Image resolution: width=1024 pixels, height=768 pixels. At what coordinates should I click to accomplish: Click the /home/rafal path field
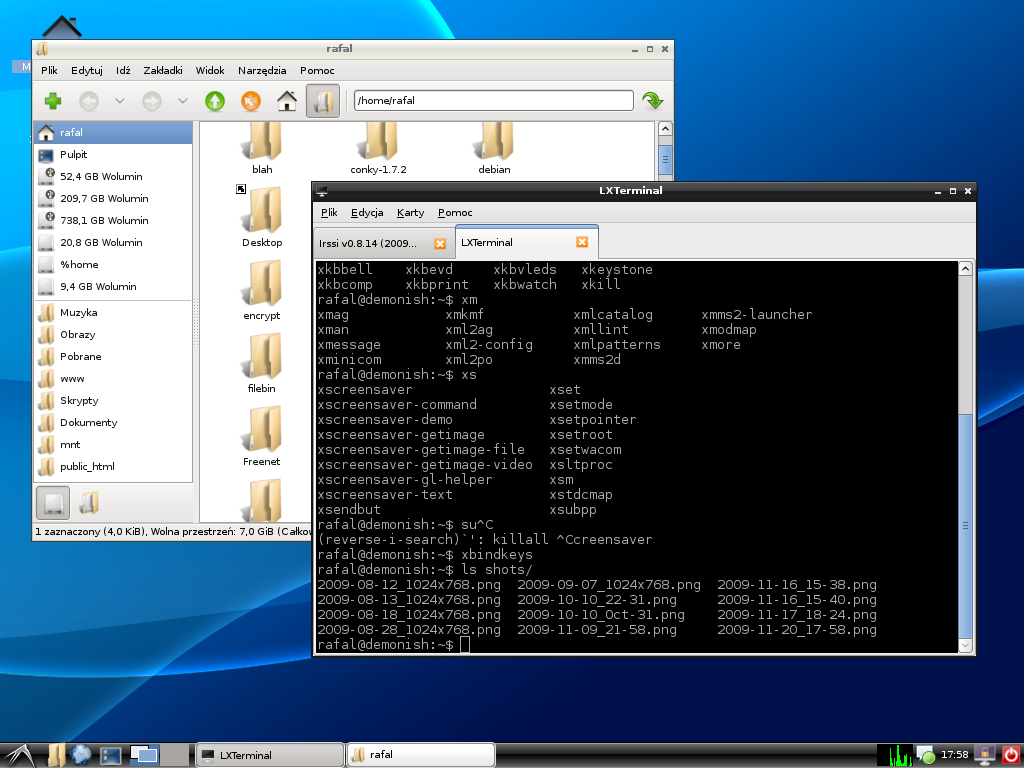coord(493,101)
